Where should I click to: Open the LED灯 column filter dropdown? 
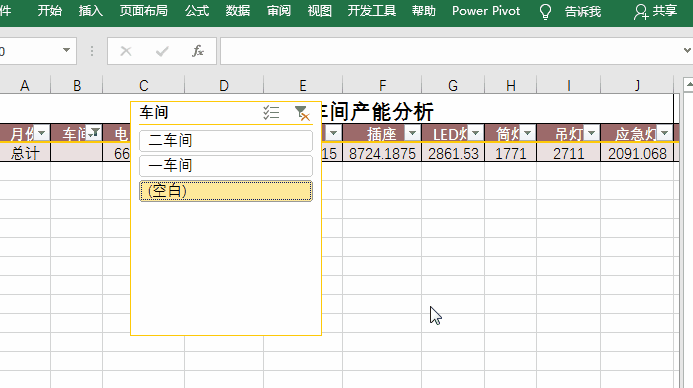tap(476, 133)
